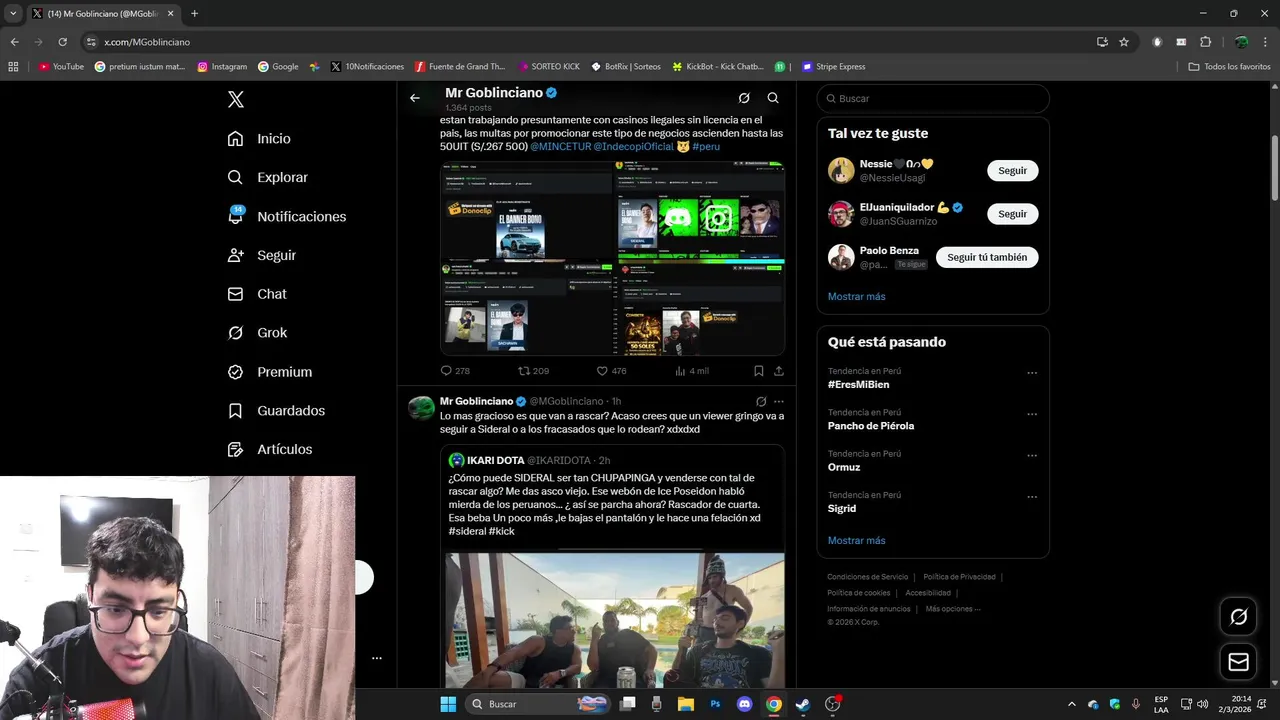Screen dimensions: 1280x720
Task: Open Explorar from the sidebar
Action: click(267, 177)
